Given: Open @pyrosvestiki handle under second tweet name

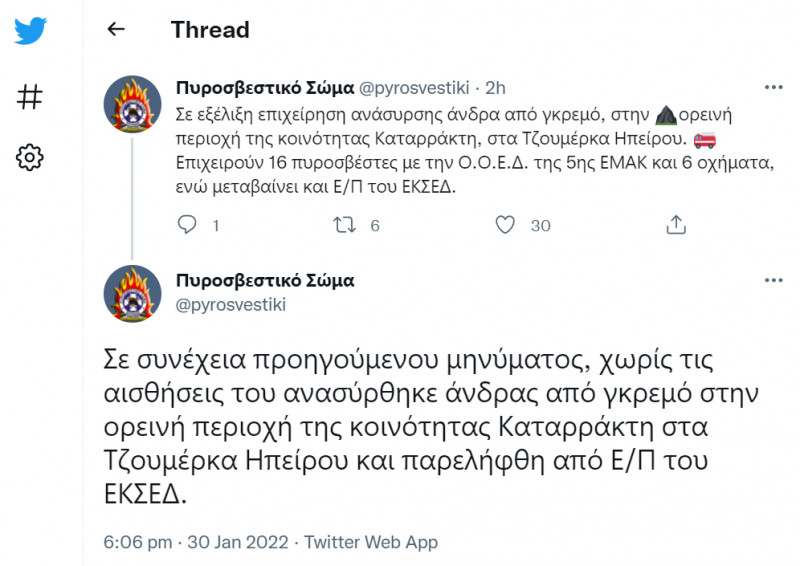Looking at the screenshot, I should 230,304.
